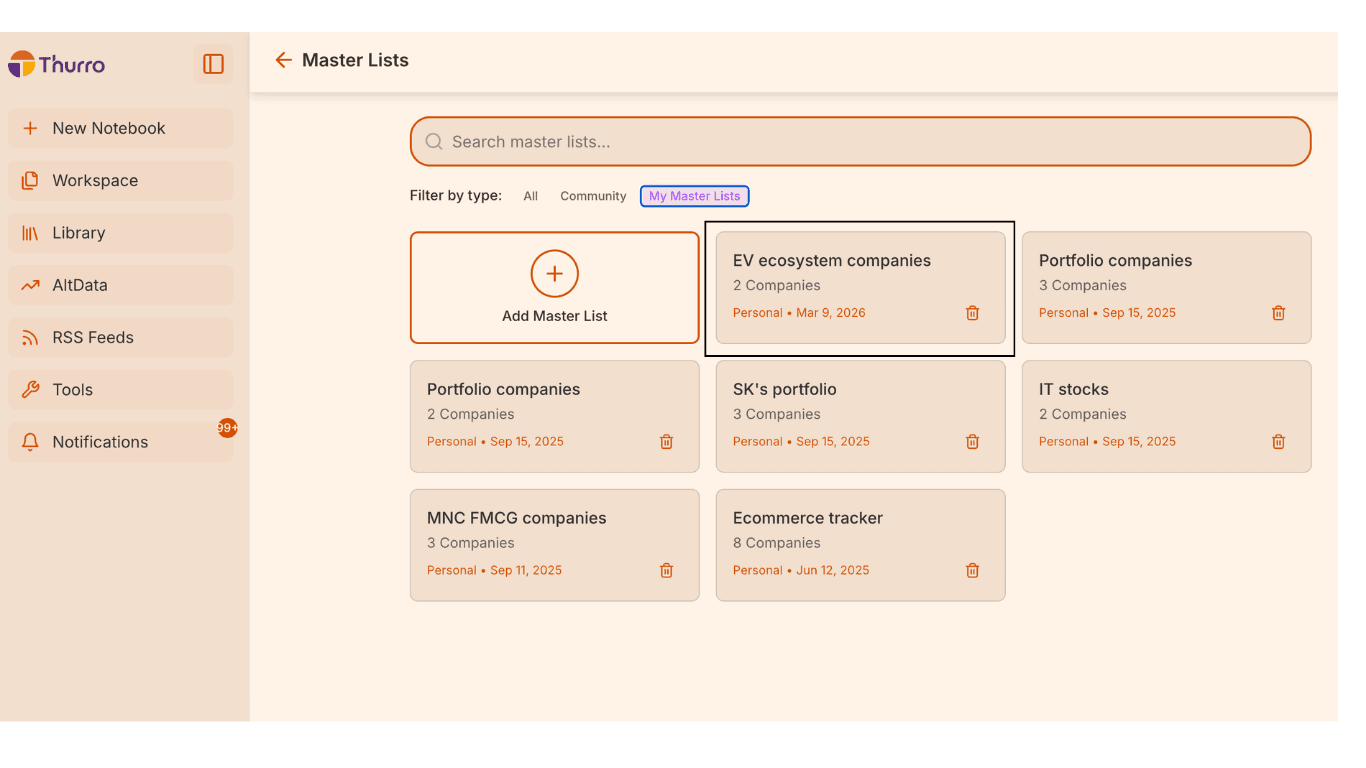Select the All filter
1366x768 pixels.
point(530,195)
